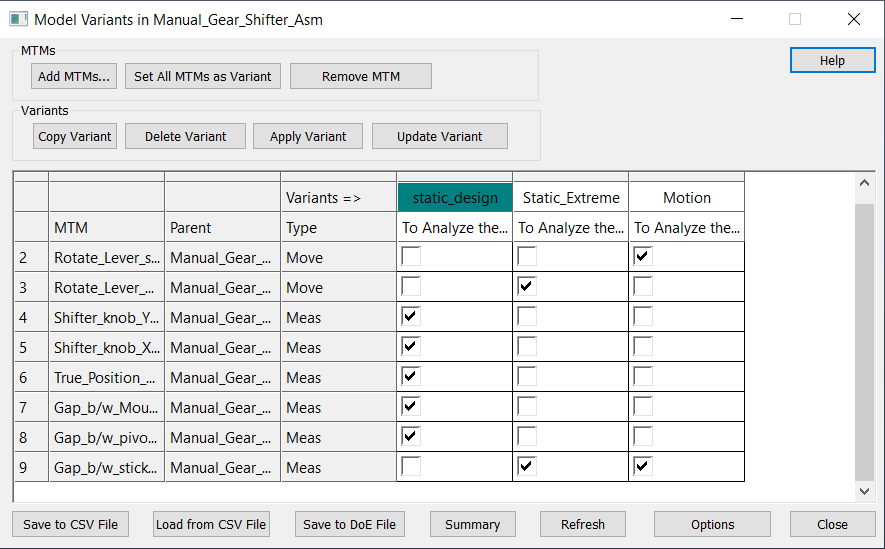This screenshot has width=885, height=549.
Task: Click the Apply Variant button
Action: [x=308, y=137]
